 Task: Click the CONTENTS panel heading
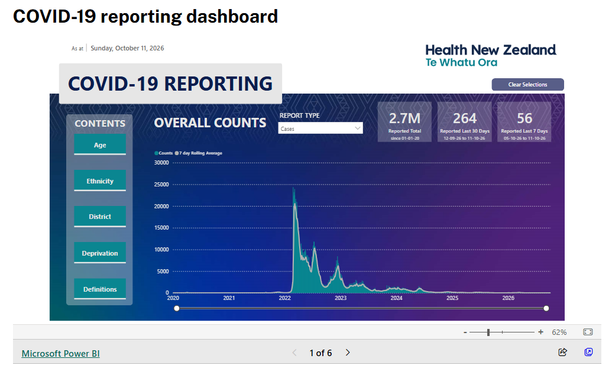100,123
